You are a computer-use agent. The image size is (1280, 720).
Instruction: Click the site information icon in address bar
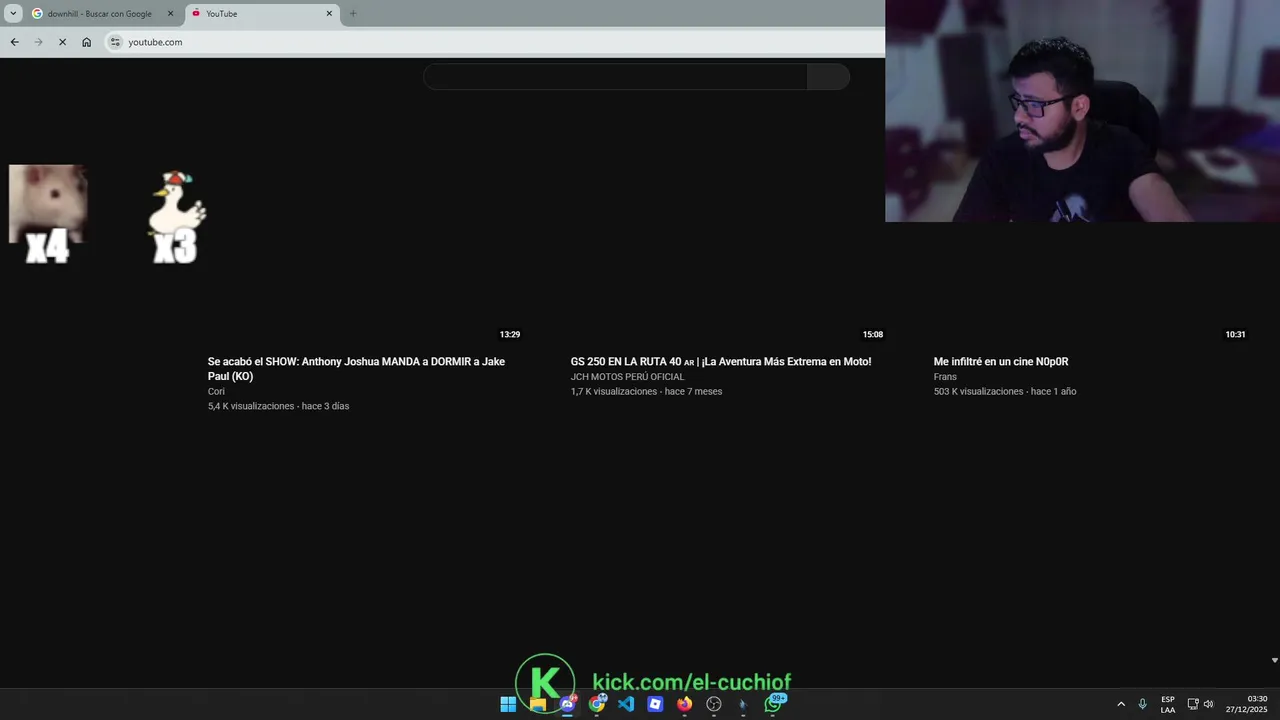(115, 42)
